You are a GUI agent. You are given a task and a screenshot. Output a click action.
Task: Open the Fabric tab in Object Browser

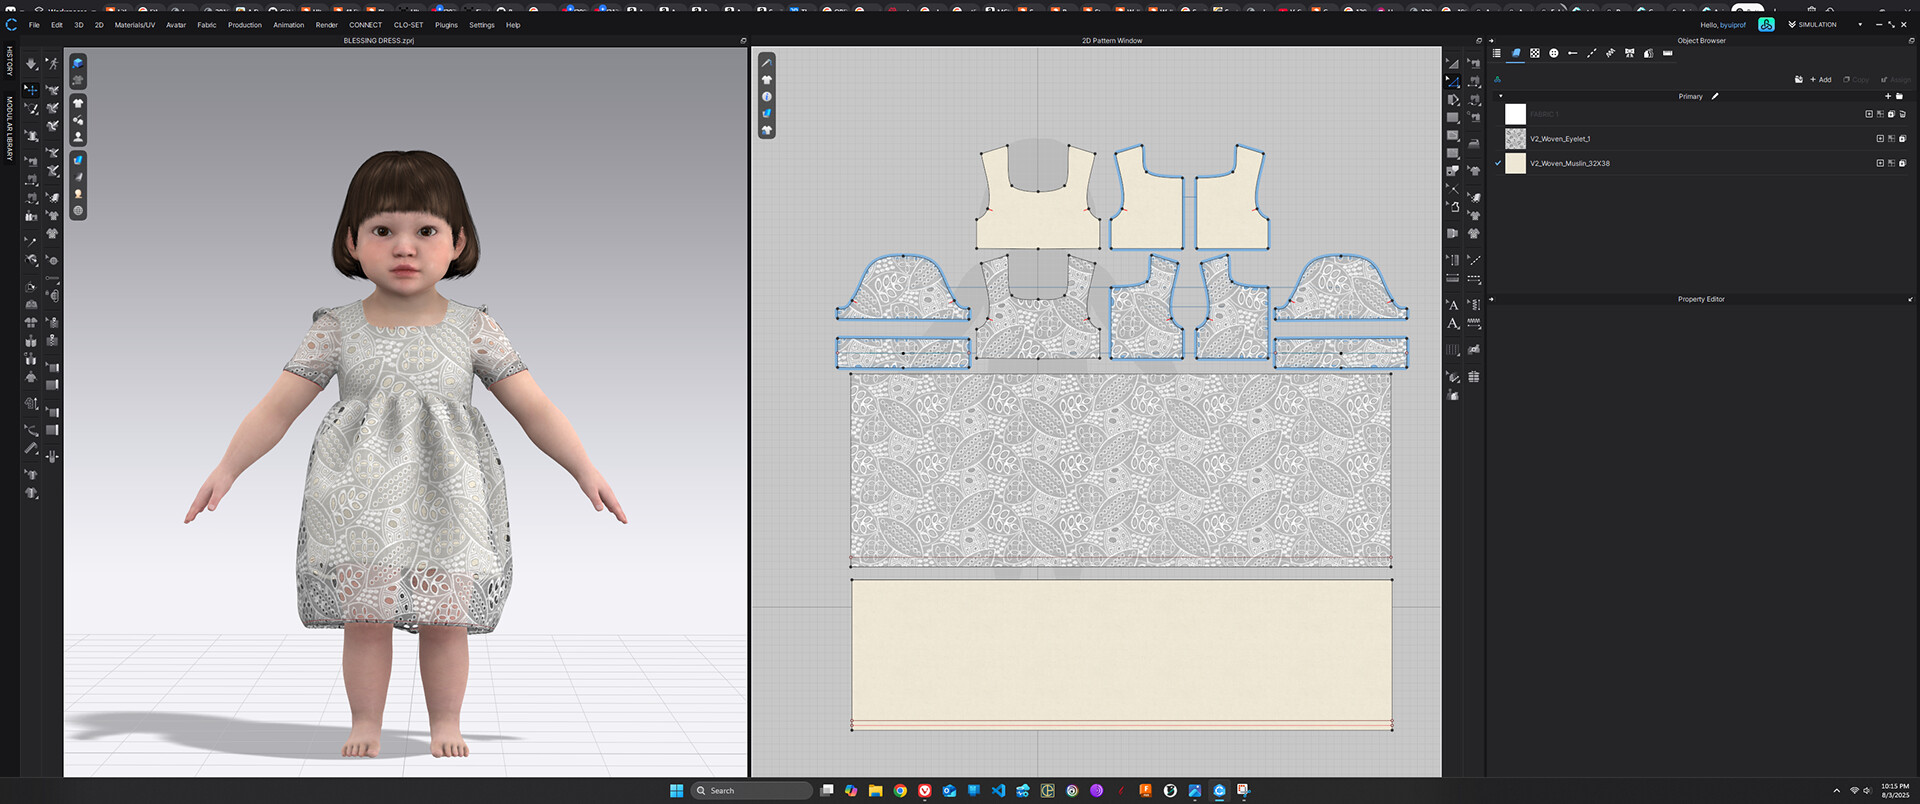pyautogui.click(x=1516, y=53)
